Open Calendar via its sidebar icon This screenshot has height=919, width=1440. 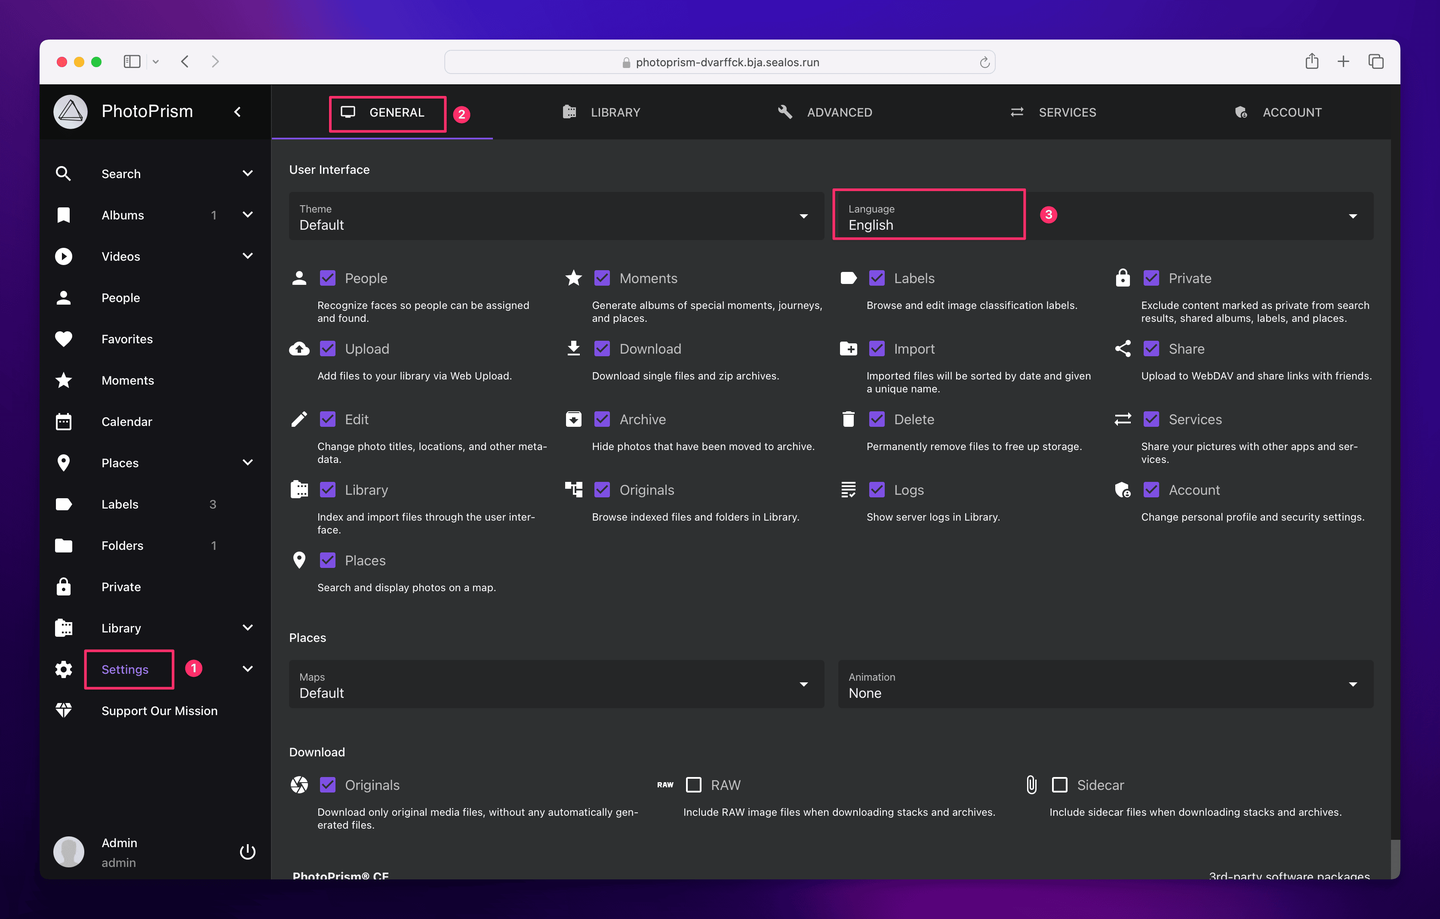(x=64, y=422)
